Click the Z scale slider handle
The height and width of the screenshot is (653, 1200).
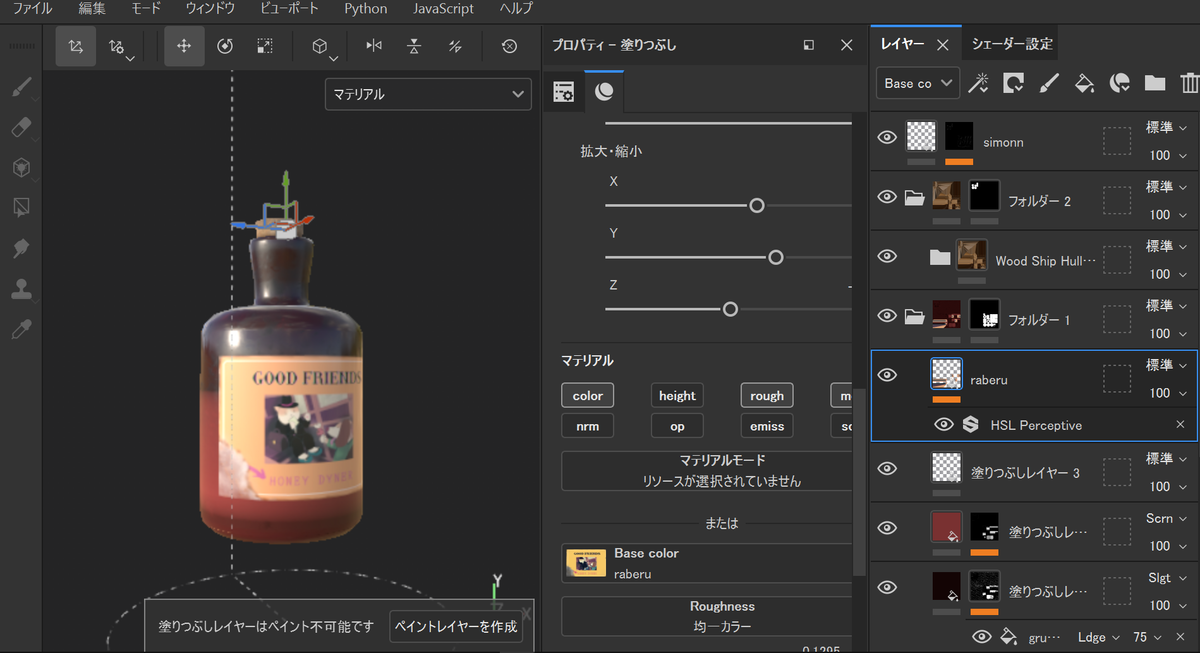pos(730,309)
